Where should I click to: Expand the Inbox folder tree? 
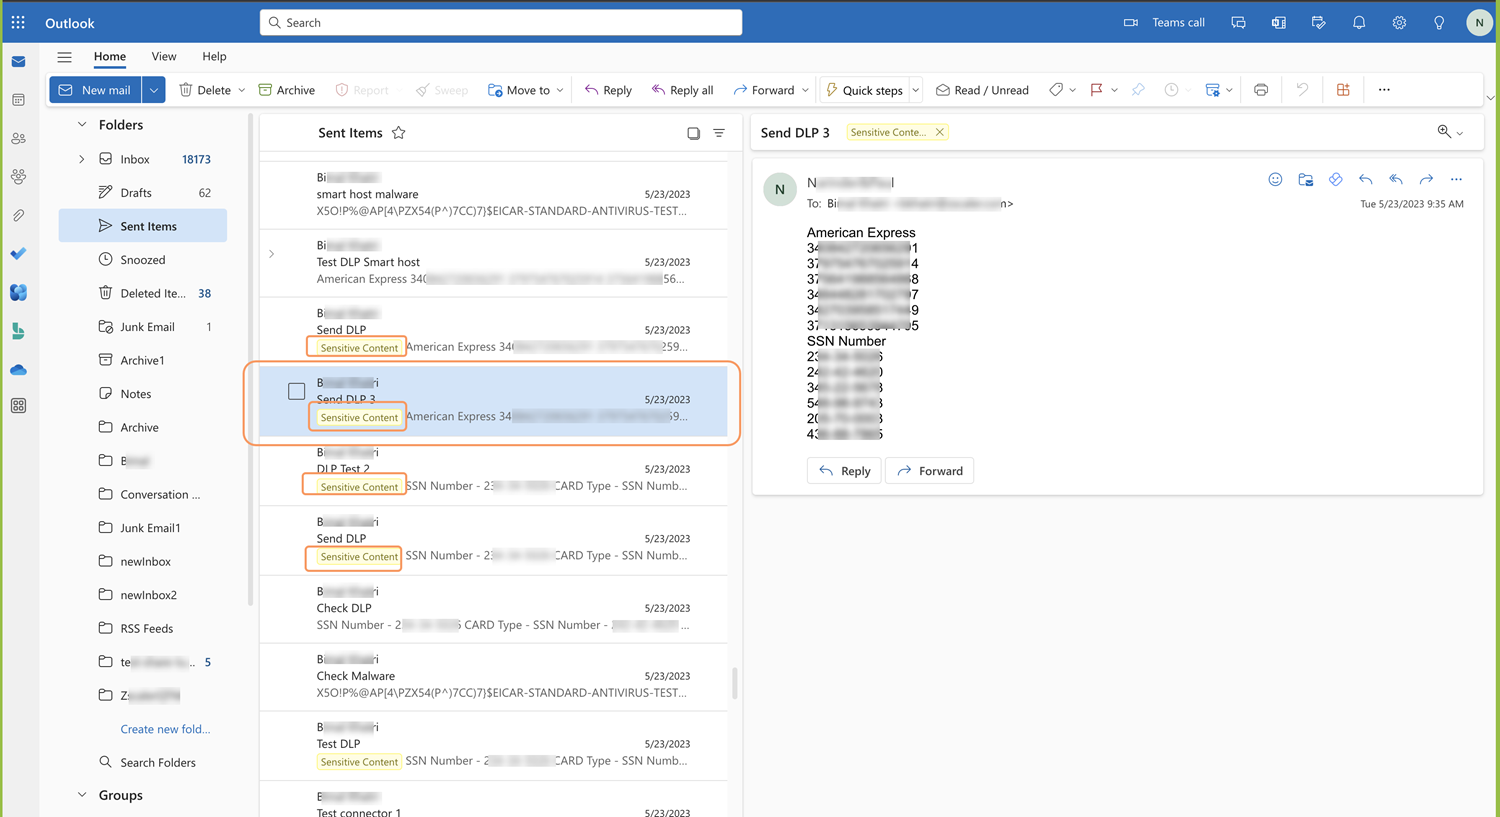(81, 158)
